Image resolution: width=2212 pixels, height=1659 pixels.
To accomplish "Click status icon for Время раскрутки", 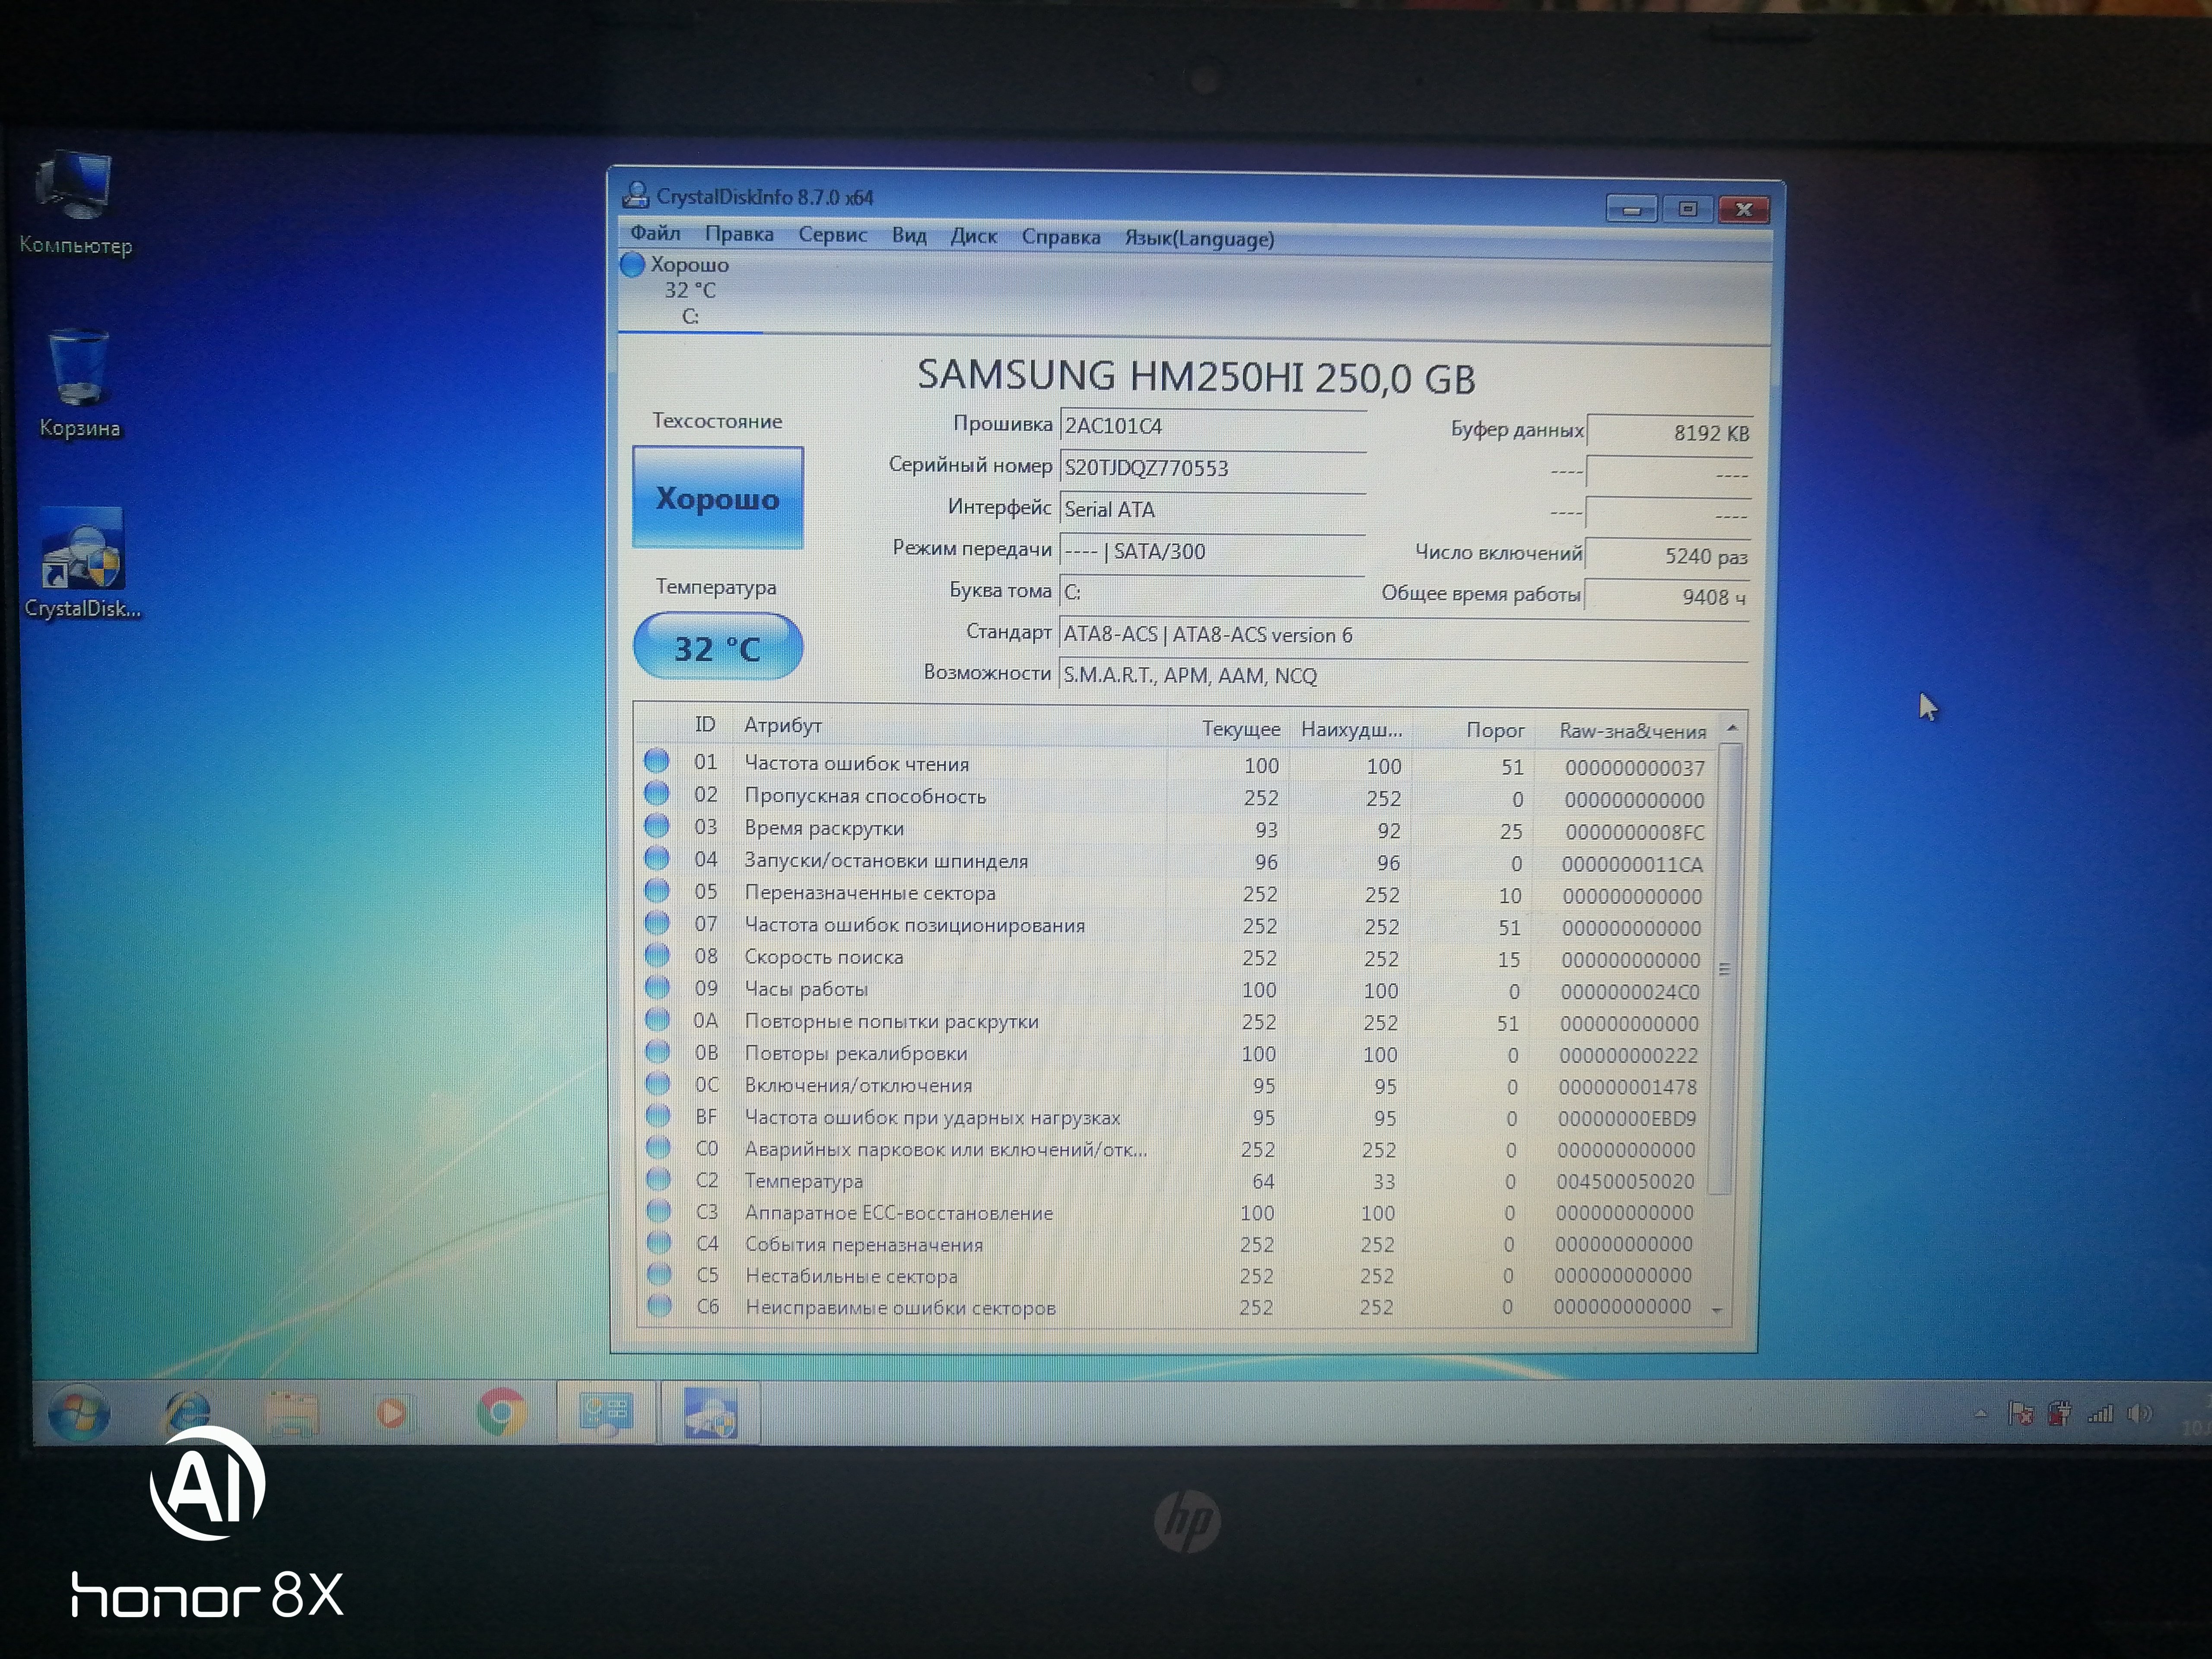I will point(656,826).
